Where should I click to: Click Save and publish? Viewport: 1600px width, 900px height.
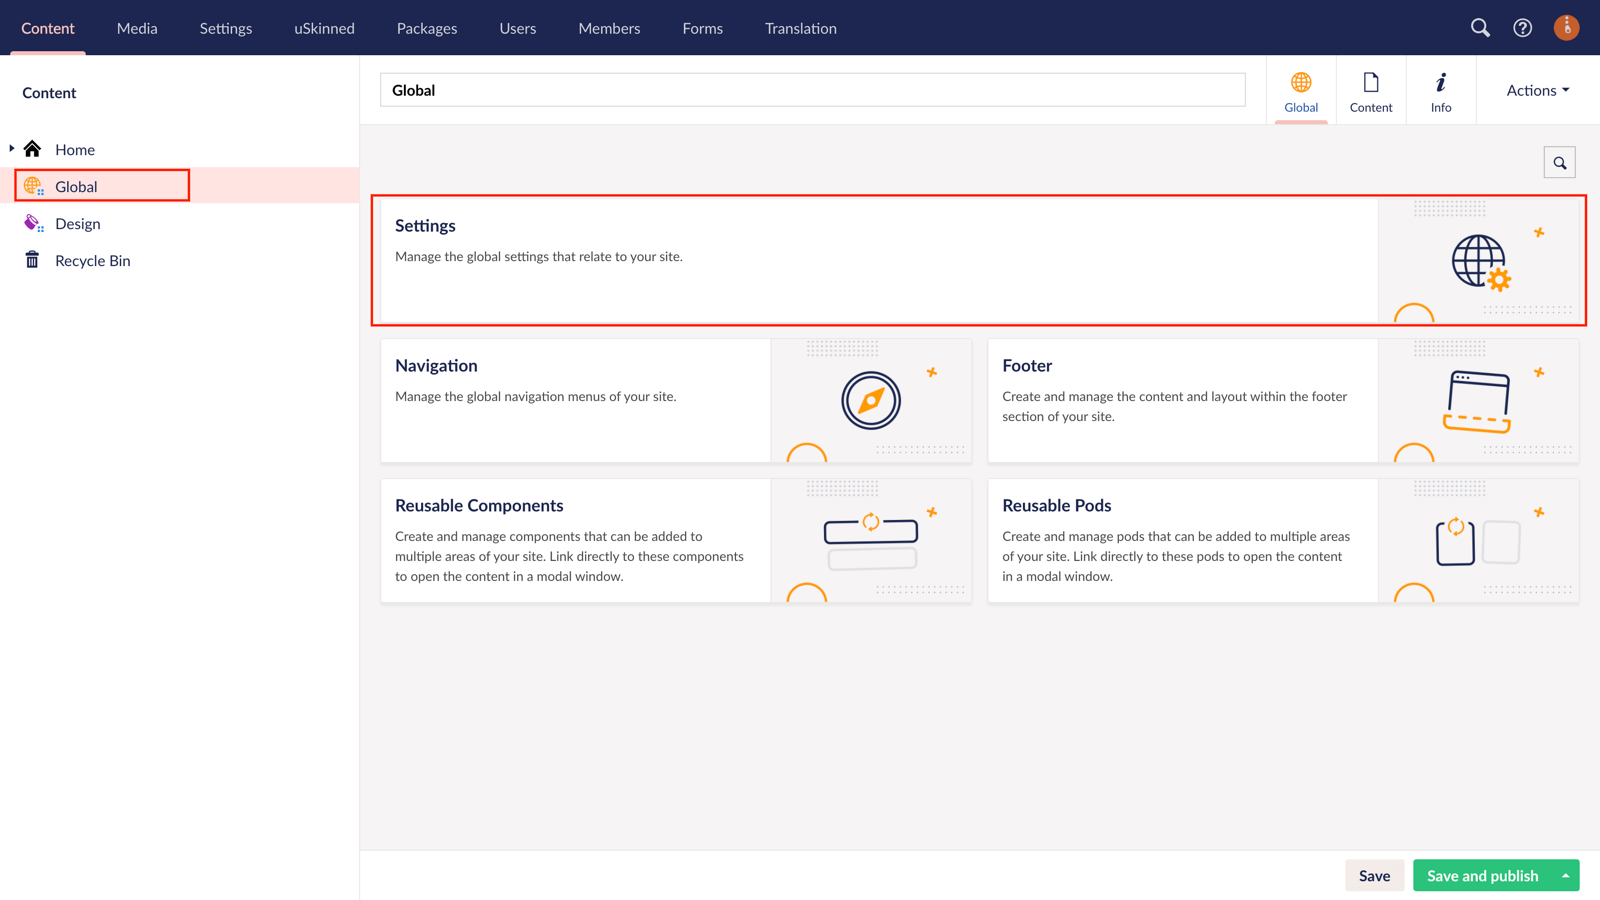pyautogui.click(x=1483, y=875)
